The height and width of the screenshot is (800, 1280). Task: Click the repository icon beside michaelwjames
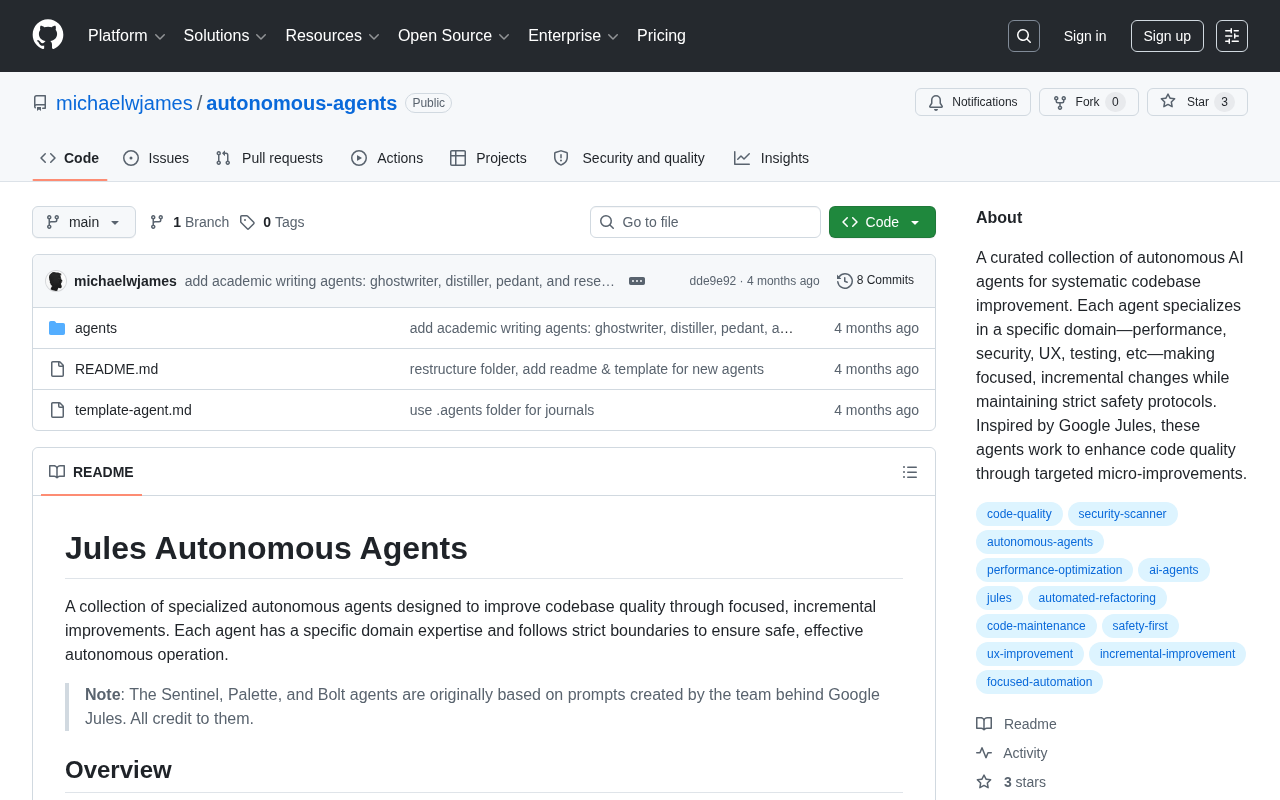click(40, 103)
